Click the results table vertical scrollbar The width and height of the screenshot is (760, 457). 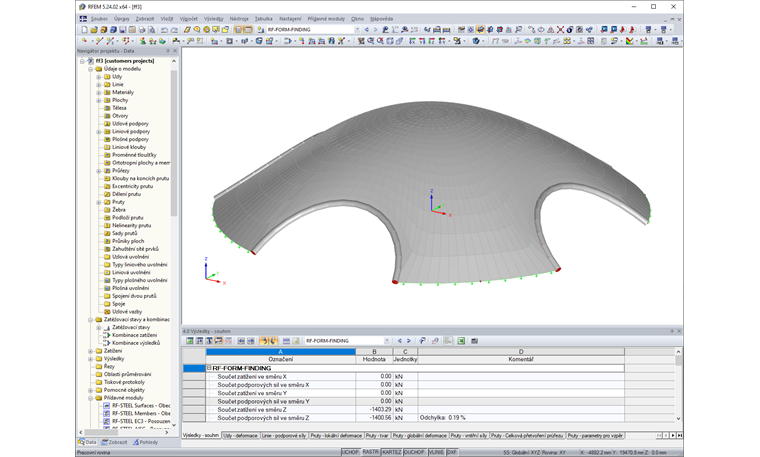tap(679, 361)
